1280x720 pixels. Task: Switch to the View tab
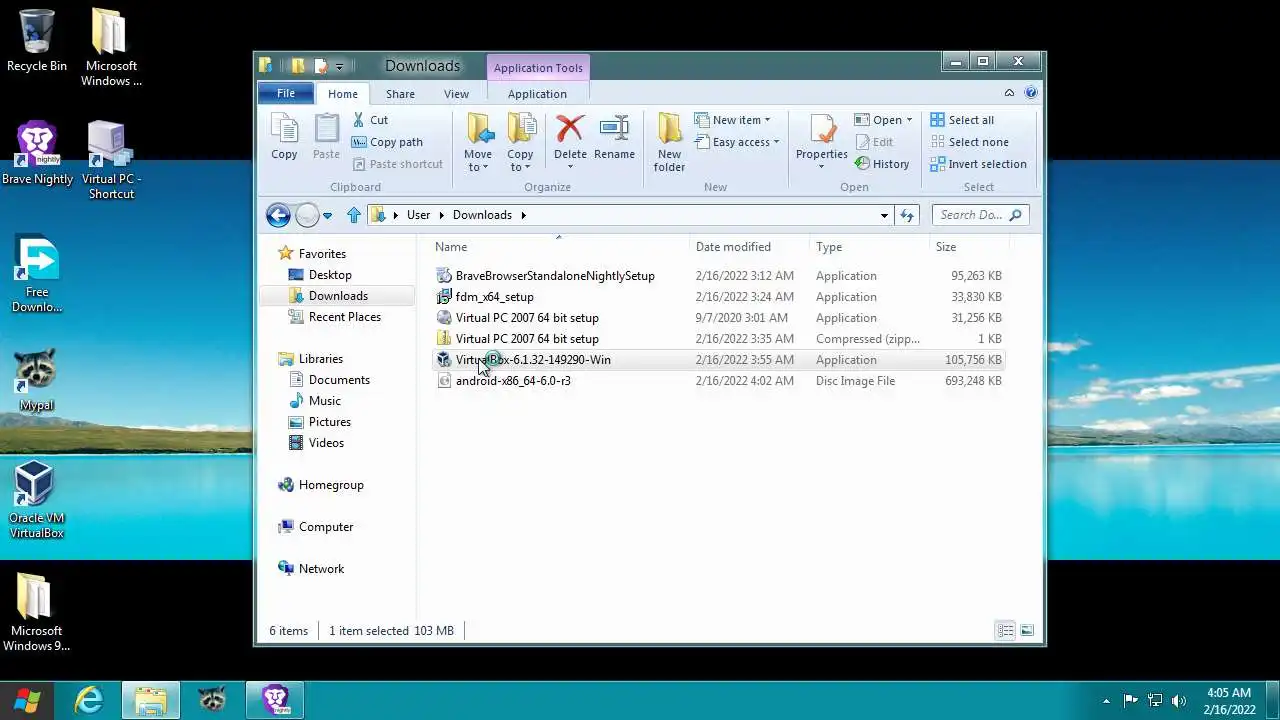point(456,94)
